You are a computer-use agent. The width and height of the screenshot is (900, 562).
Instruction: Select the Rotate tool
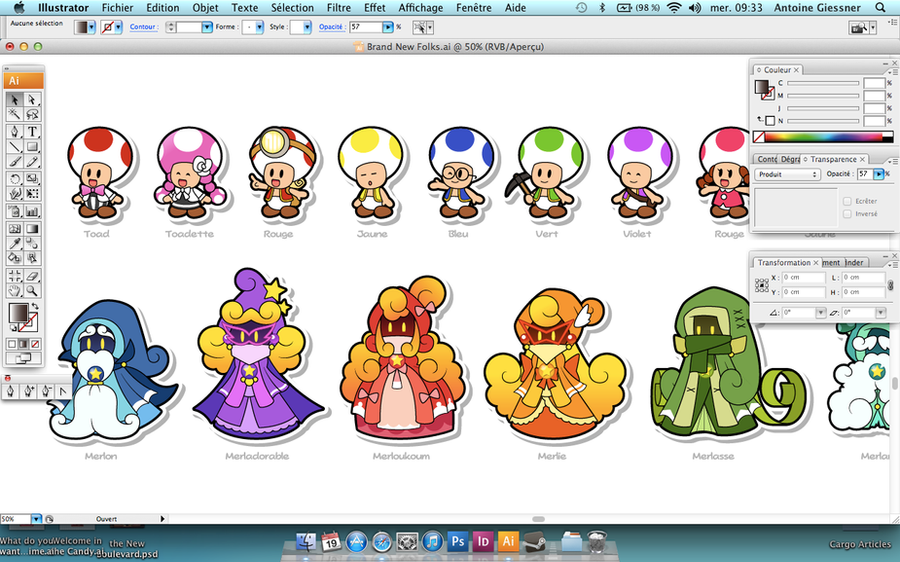(x=14, y=179)
